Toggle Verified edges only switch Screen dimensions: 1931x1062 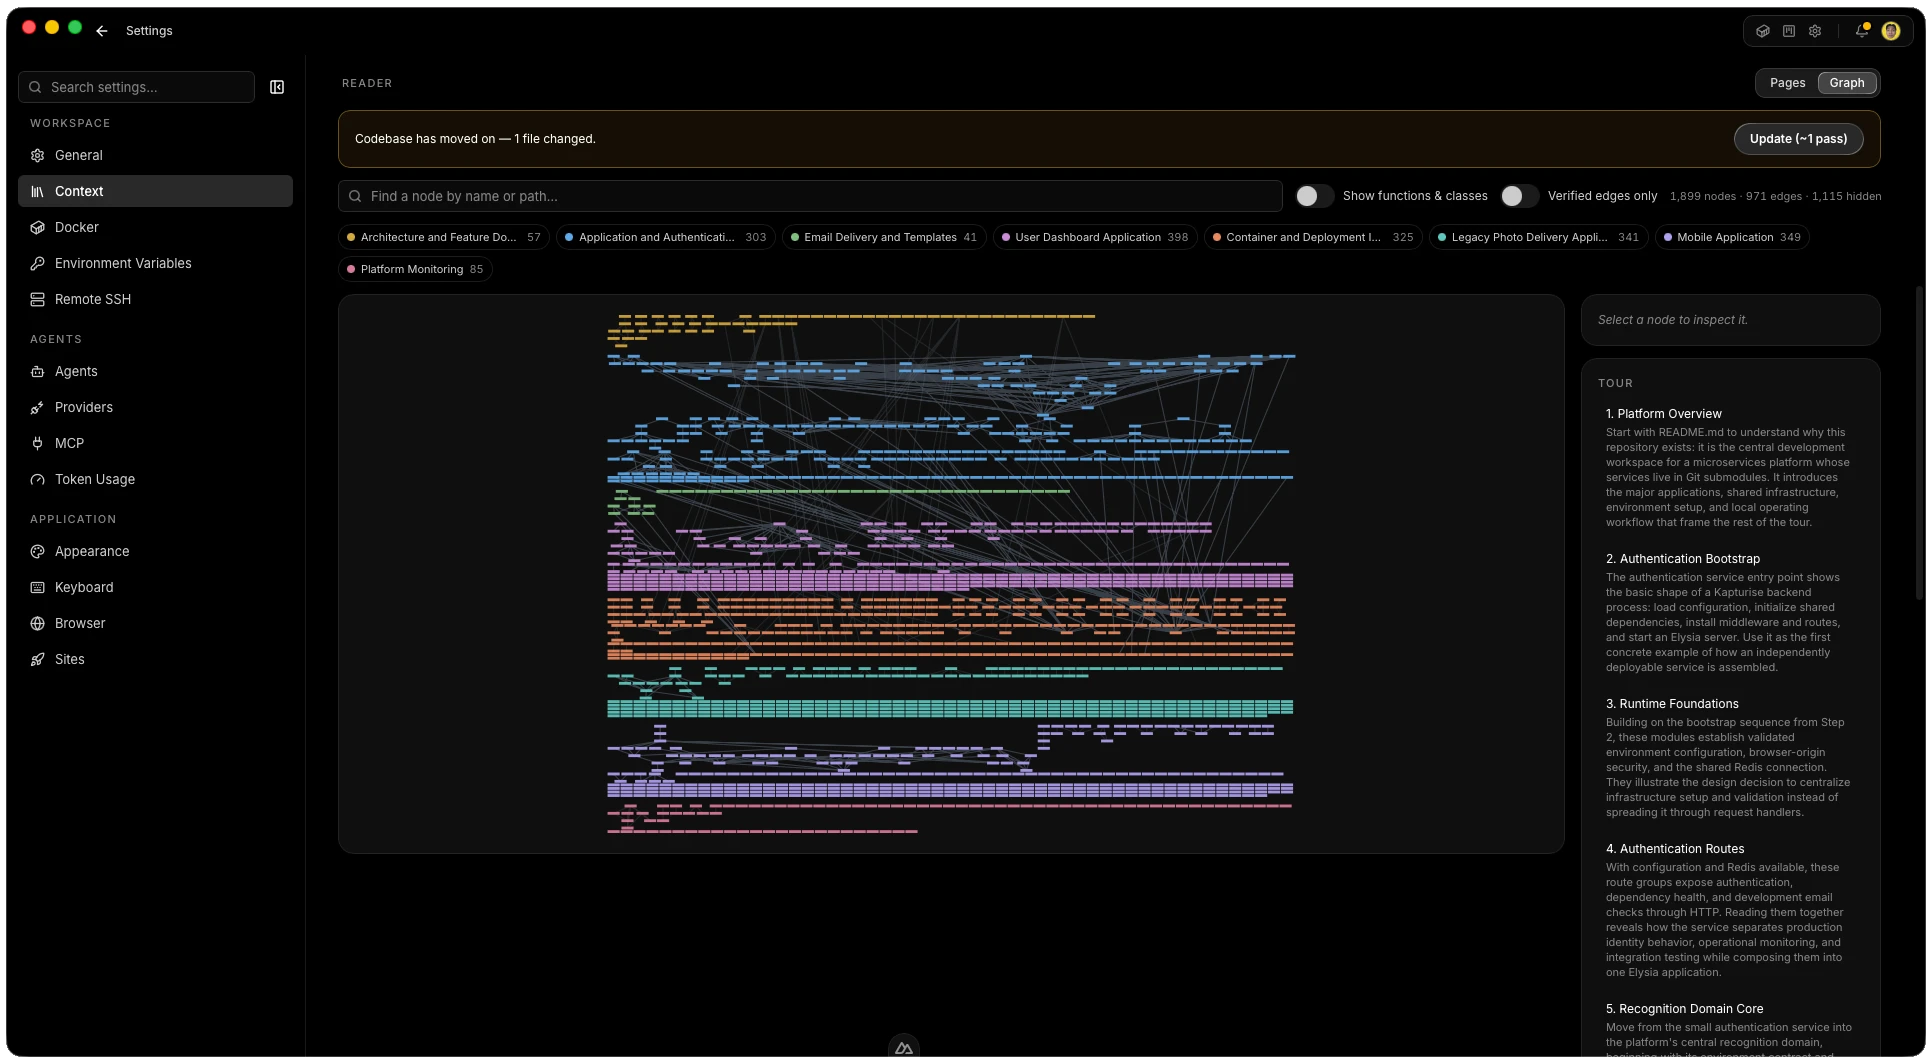(x=1519, y=196)
